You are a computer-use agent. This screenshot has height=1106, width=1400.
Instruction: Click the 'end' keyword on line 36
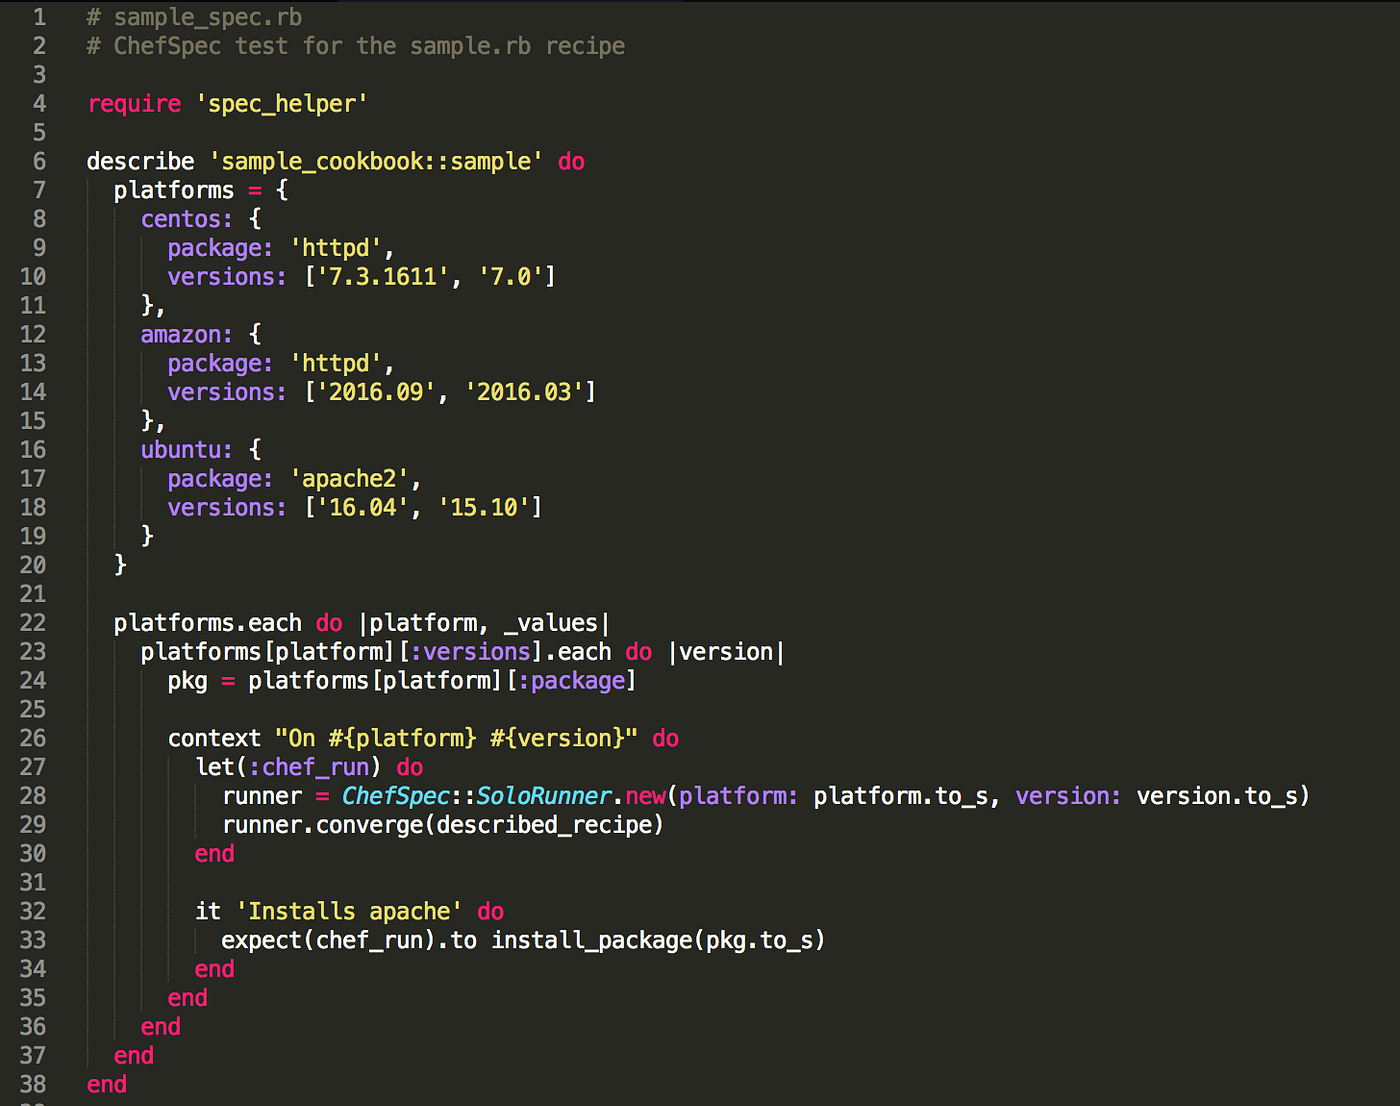[x=161, y=1027]
